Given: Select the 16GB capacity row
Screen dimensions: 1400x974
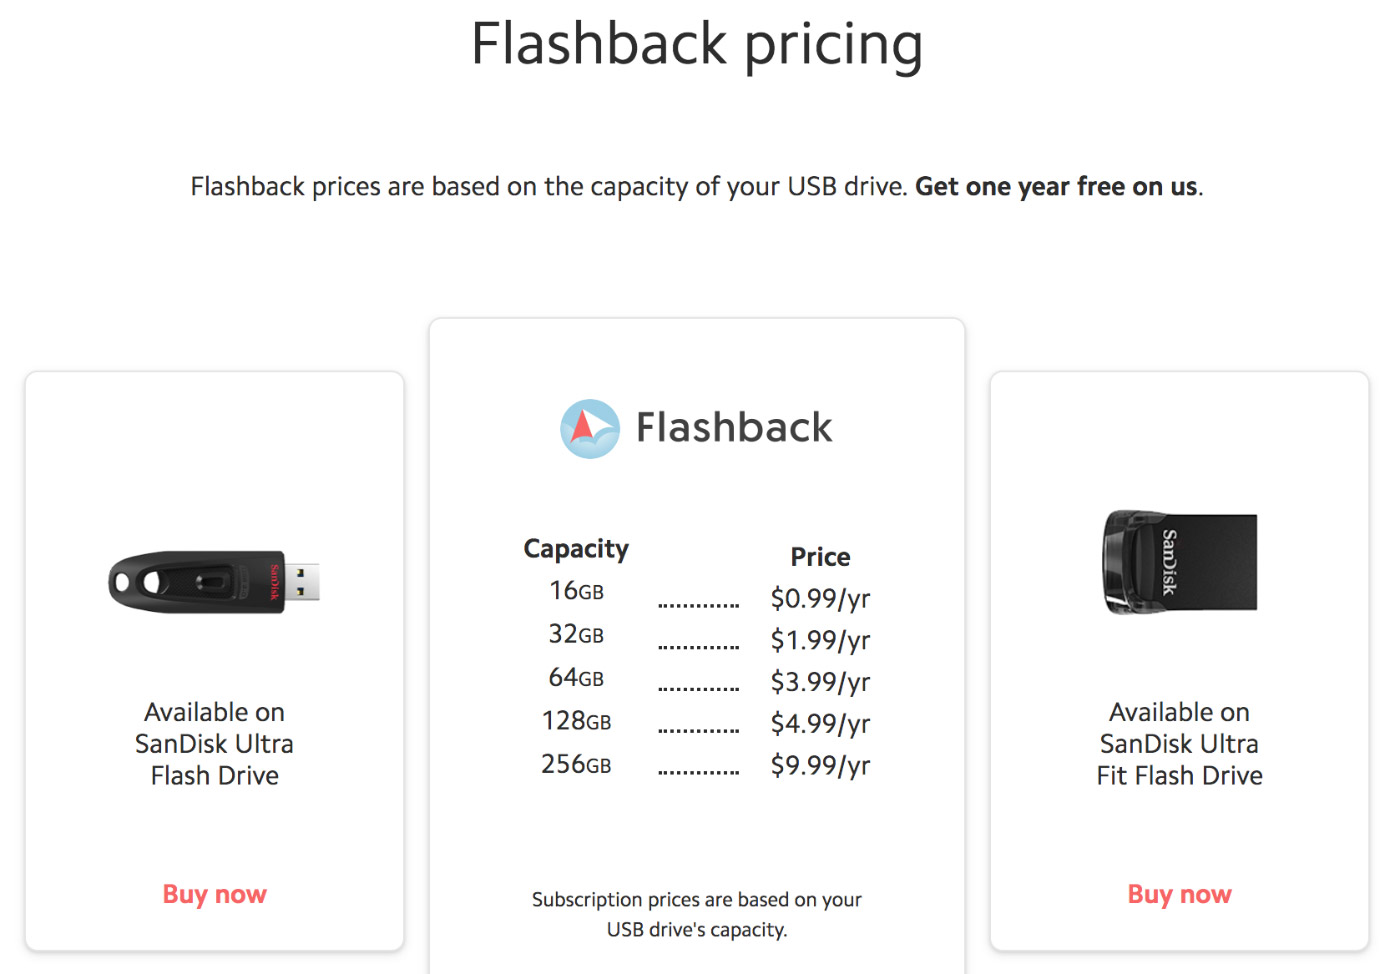Looking at the screenshot, I should click(697, 596).
